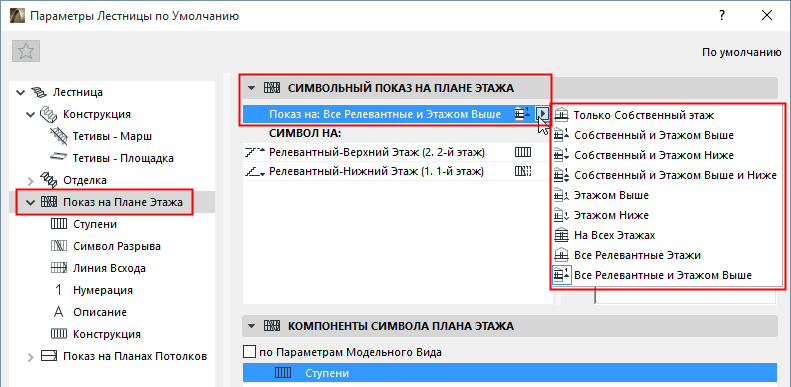This screenshot has height=387, width=791.
Task: Click the Показ на Планах Потолков icon
Action: (x=48, y=356)
